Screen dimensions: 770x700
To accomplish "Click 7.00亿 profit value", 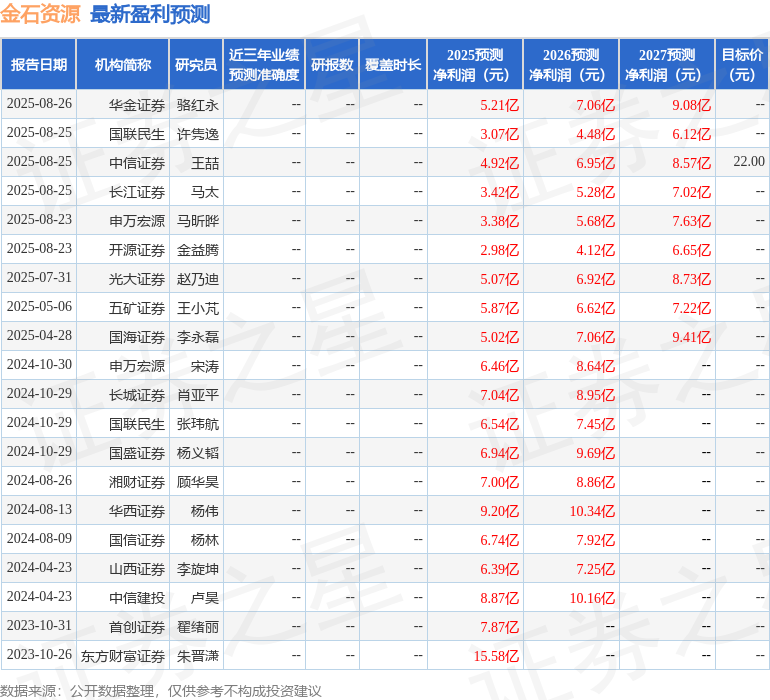I will point(499,482).
